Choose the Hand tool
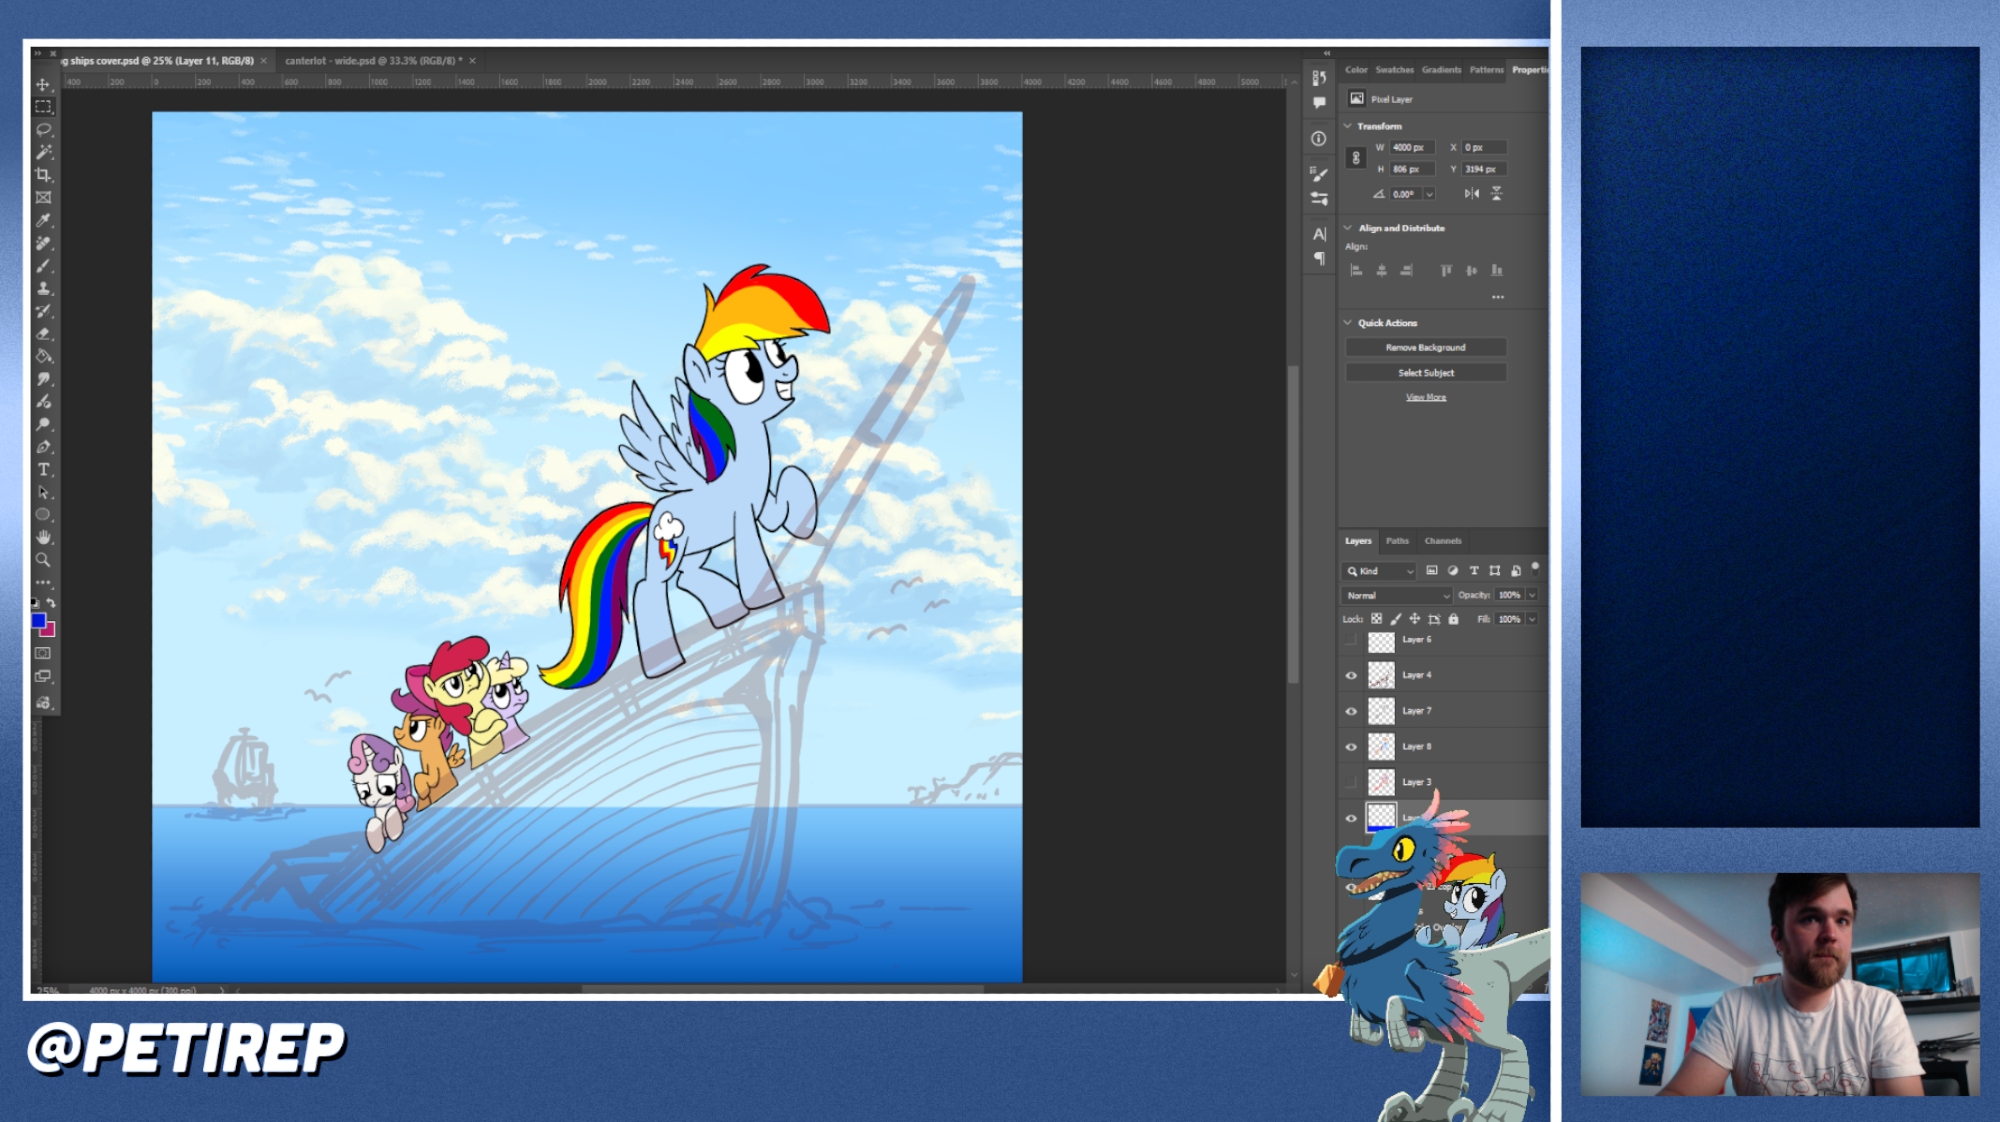This screenshot has width=2000, height=1122. 43,537
